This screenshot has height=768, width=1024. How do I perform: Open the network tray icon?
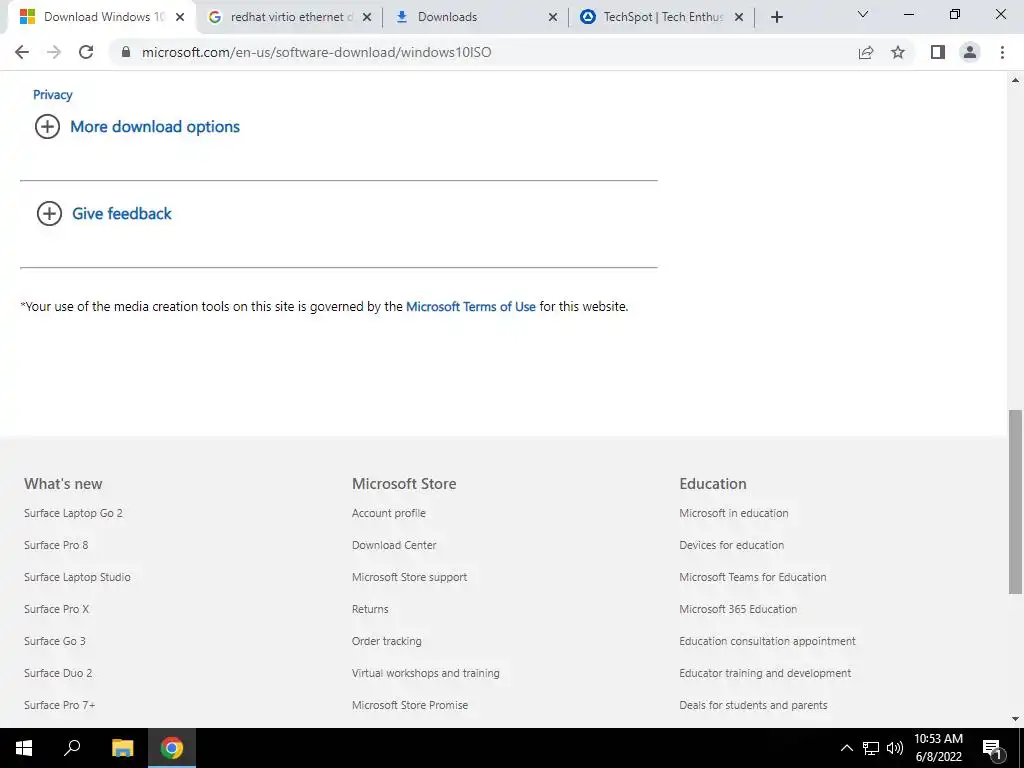(871, 748)
